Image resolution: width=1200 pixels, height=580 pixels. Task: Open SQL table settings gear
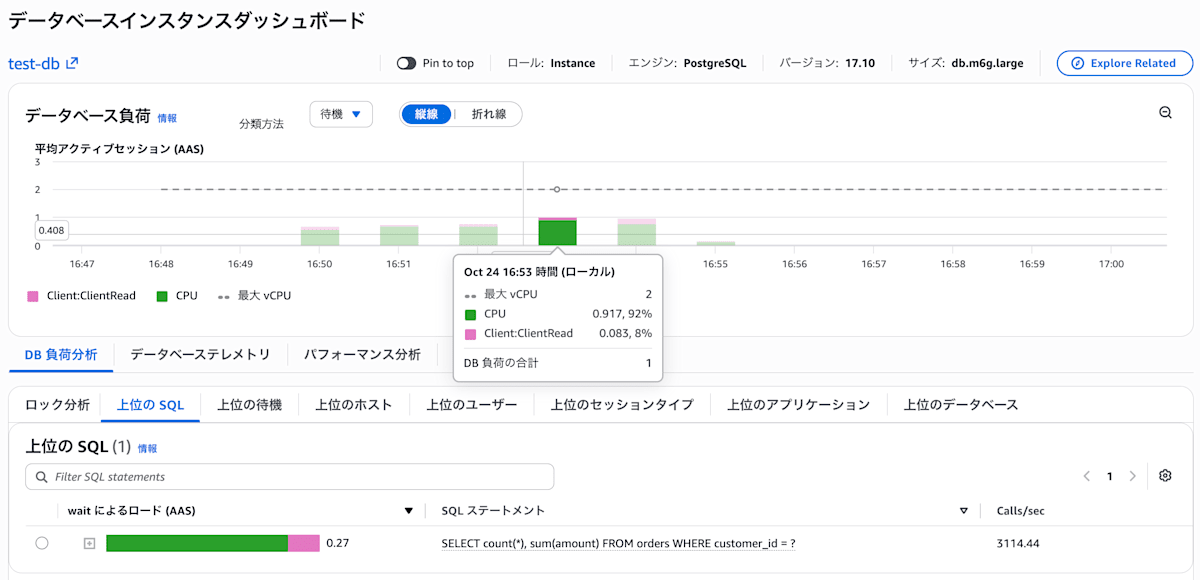click(x=1165, y=476)
